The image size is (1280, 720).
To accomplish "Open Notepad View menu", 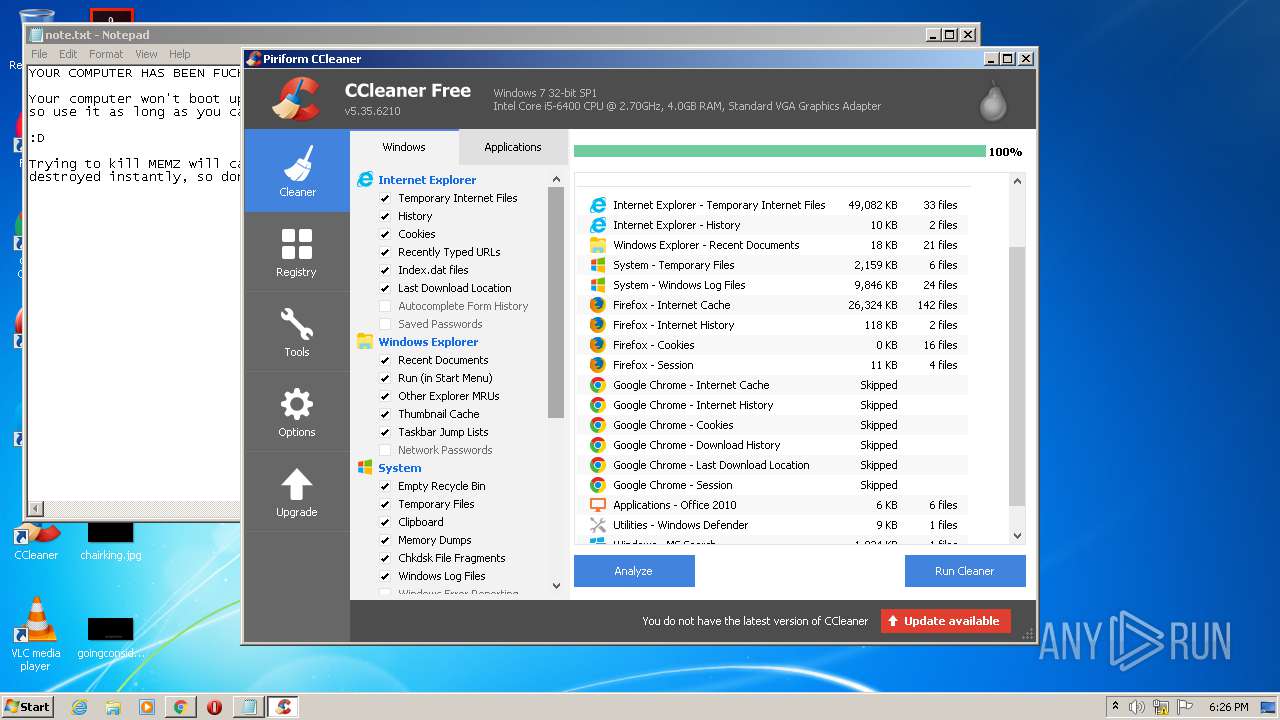I will click(x=146, y=54).
